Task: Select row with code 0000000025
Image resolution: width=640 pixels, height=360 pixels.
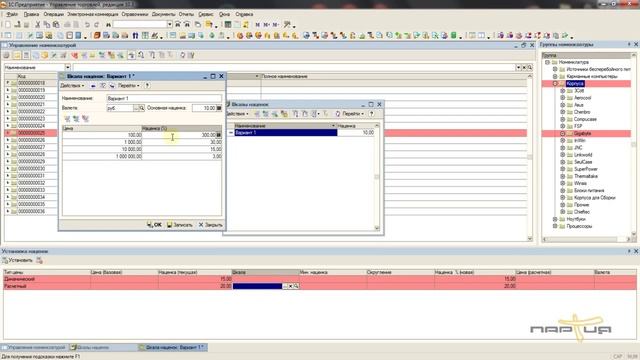Action: pos(265,133)
